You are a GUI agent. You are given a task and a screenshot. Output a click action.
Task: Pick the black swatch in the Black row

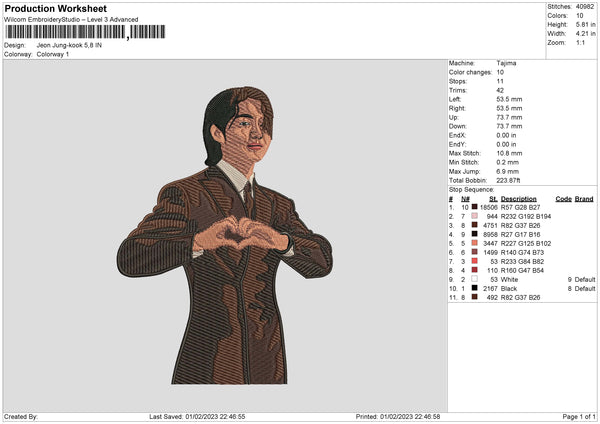(x=474, y=288)
